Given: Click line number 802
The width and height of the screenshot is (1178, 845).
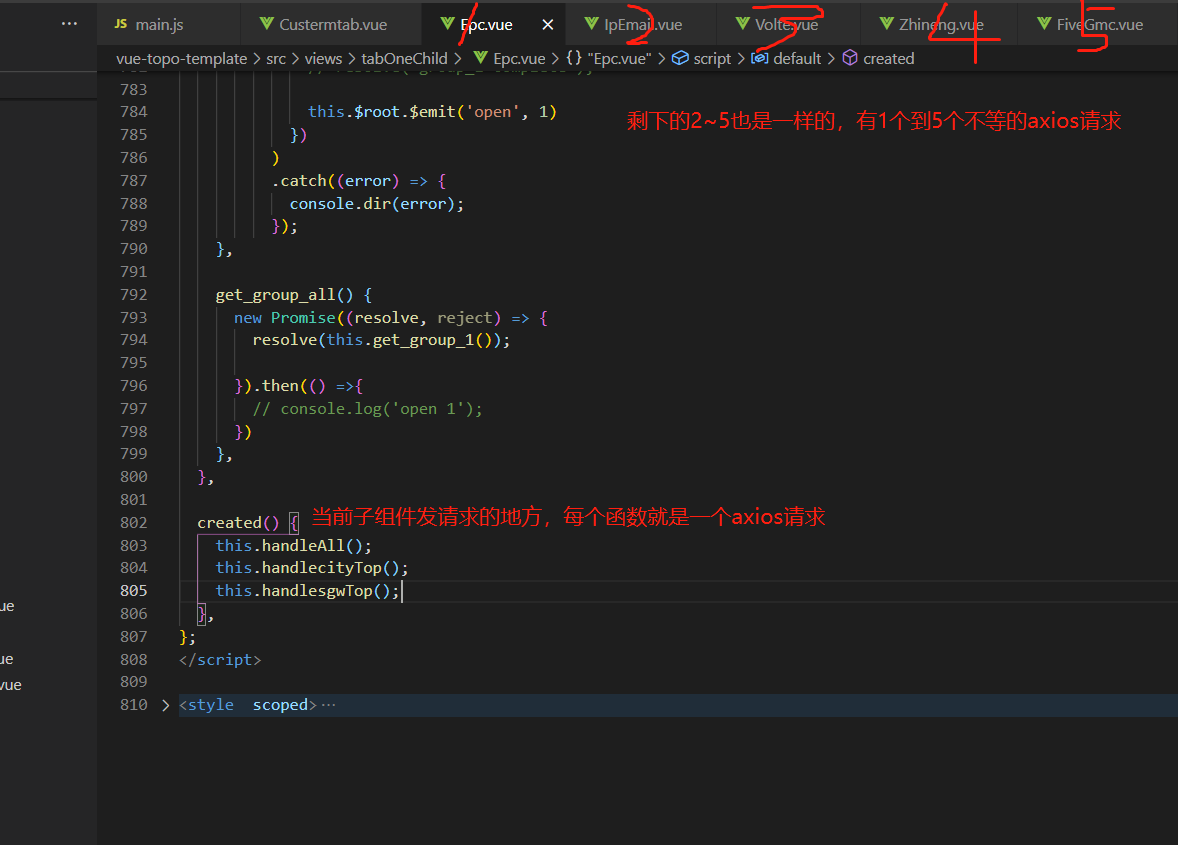Looking at the screenshot, I should pos(134,522).
